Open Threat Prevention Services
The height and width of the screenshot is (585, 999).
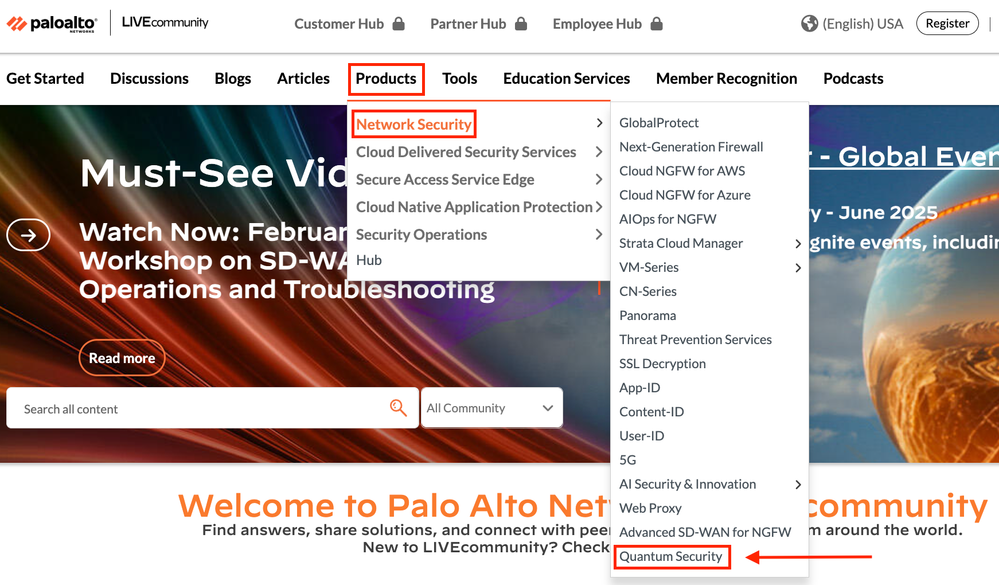pos(695,340)
